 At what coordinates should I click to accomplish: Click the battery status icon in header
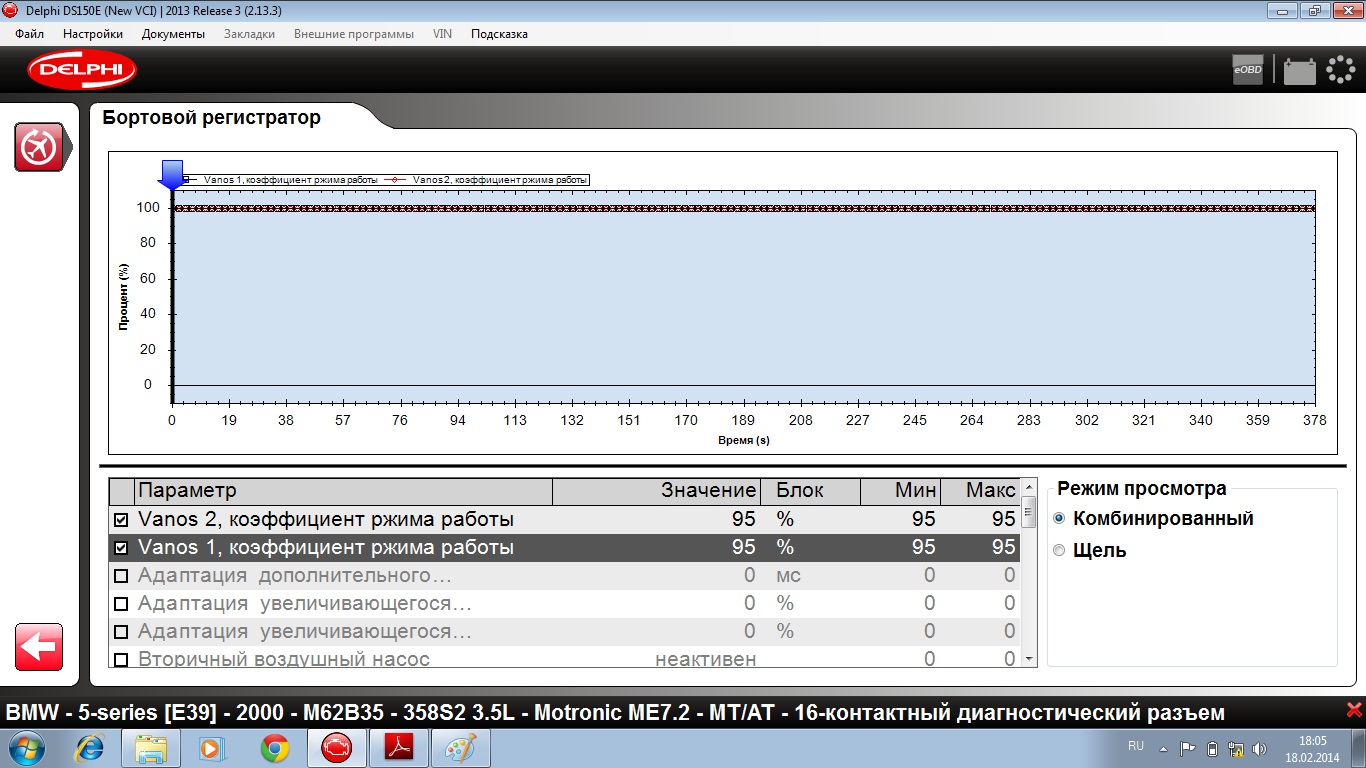[x=1300, y=70]
